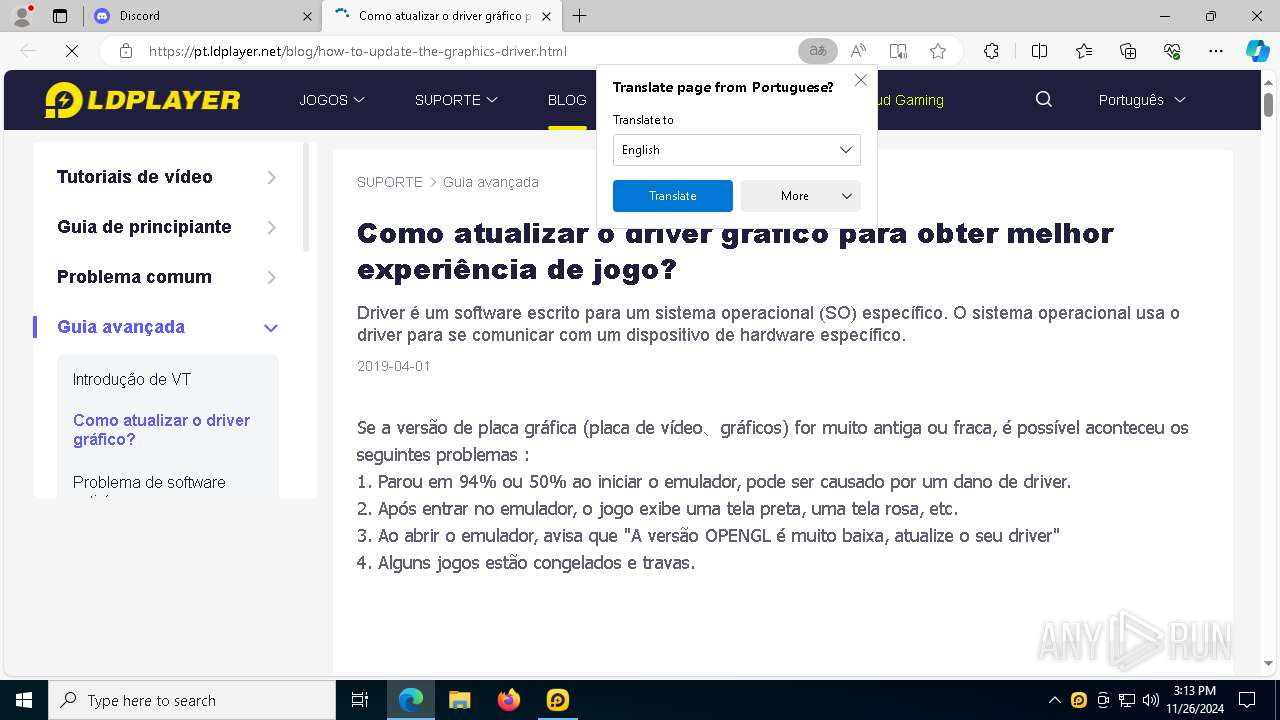
Task: Expand Guia de principiante section
Action: click(167, 227)
